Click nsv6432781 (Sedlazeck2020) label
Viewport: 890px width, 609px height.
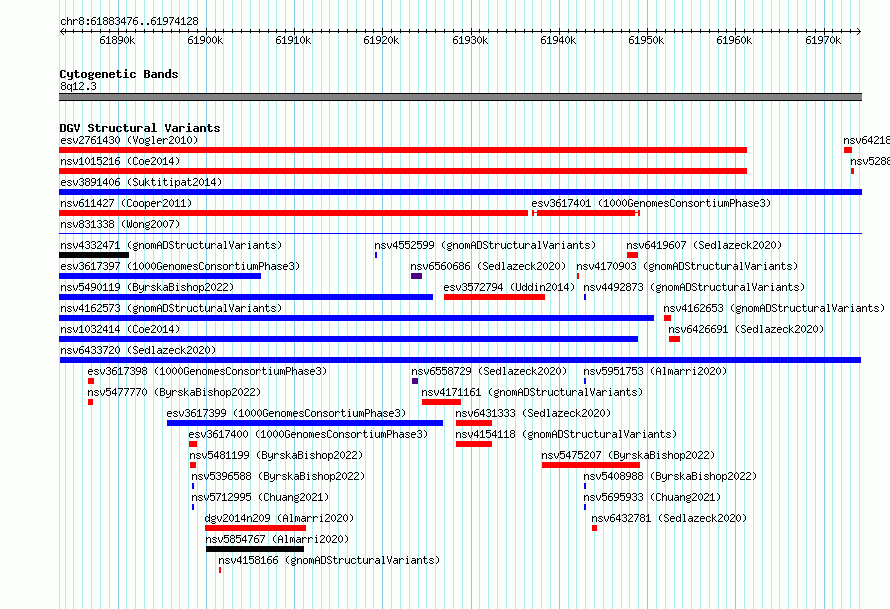click(669, 518)
